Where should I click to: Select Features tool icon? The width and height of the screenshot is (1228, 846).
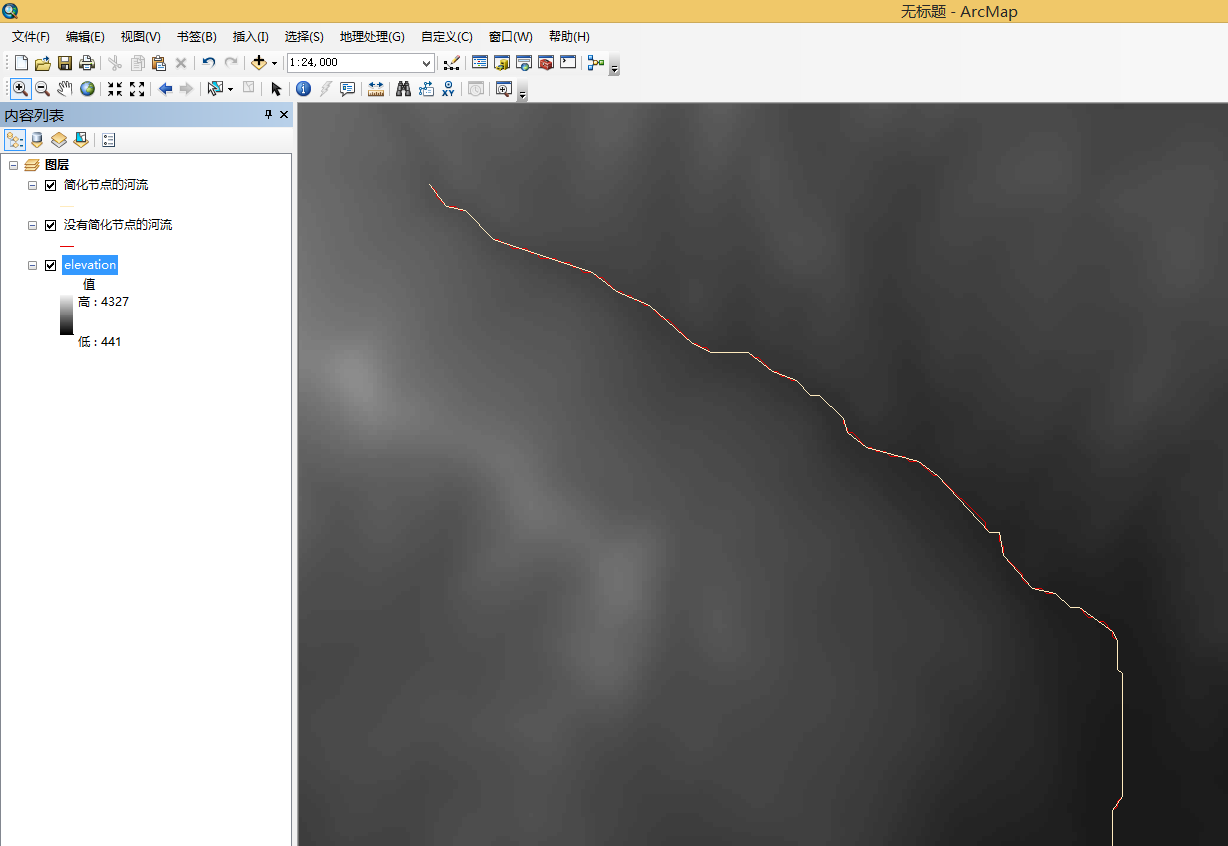click(214, 88)
